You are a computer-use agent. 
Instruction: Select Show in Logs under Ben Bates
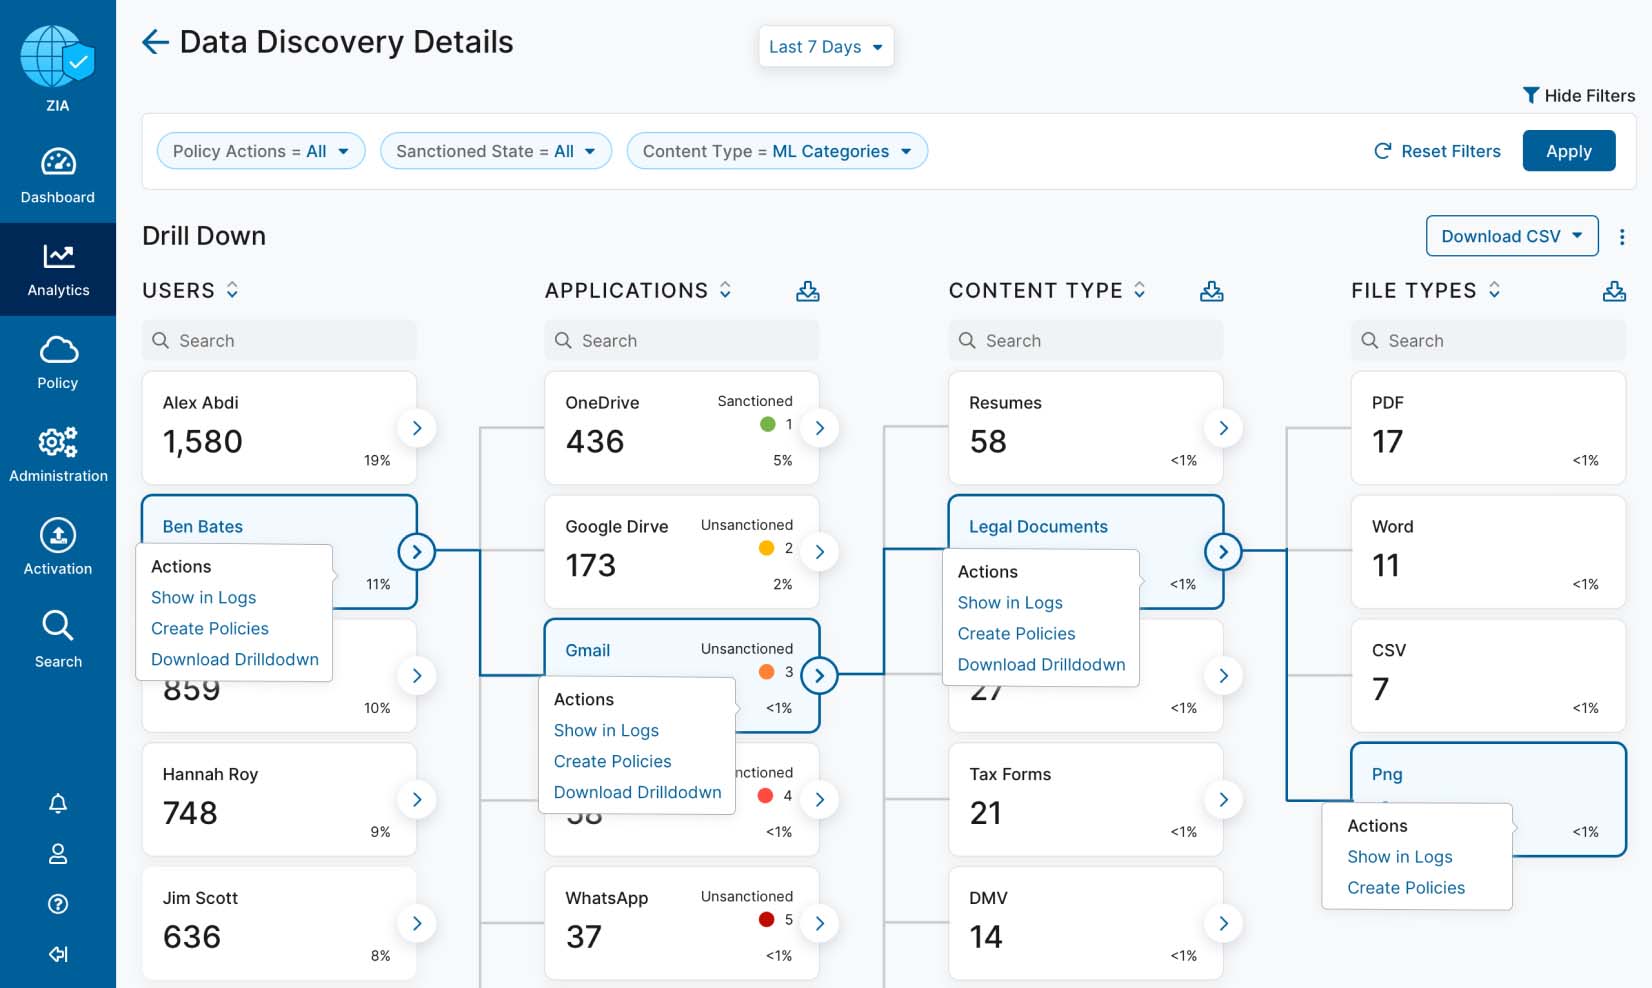click(203, 597)
